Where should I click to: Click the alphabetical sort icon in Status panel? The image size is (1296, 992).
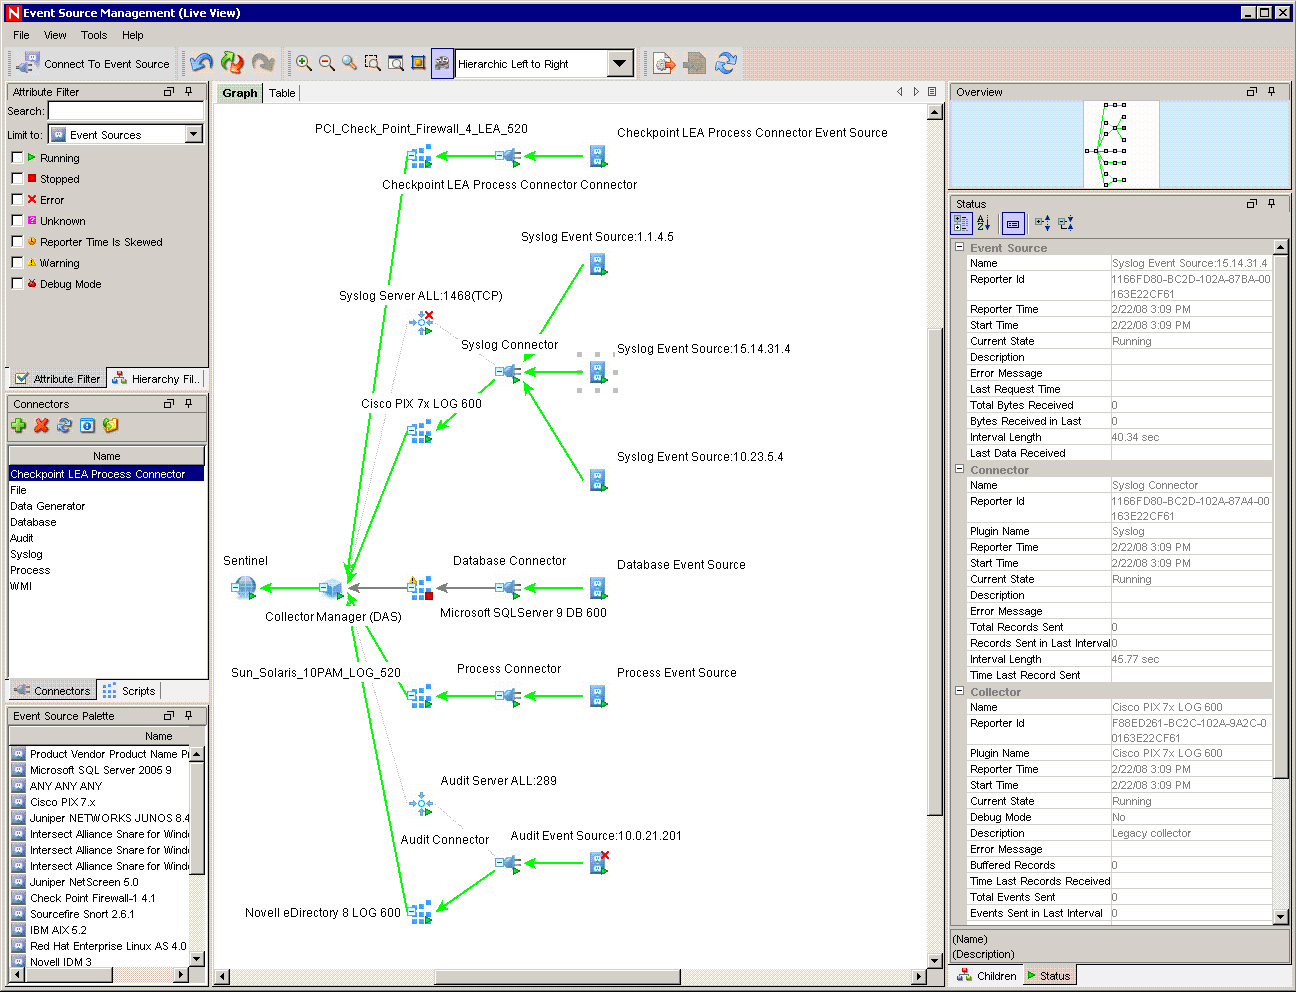coord(984,223)
